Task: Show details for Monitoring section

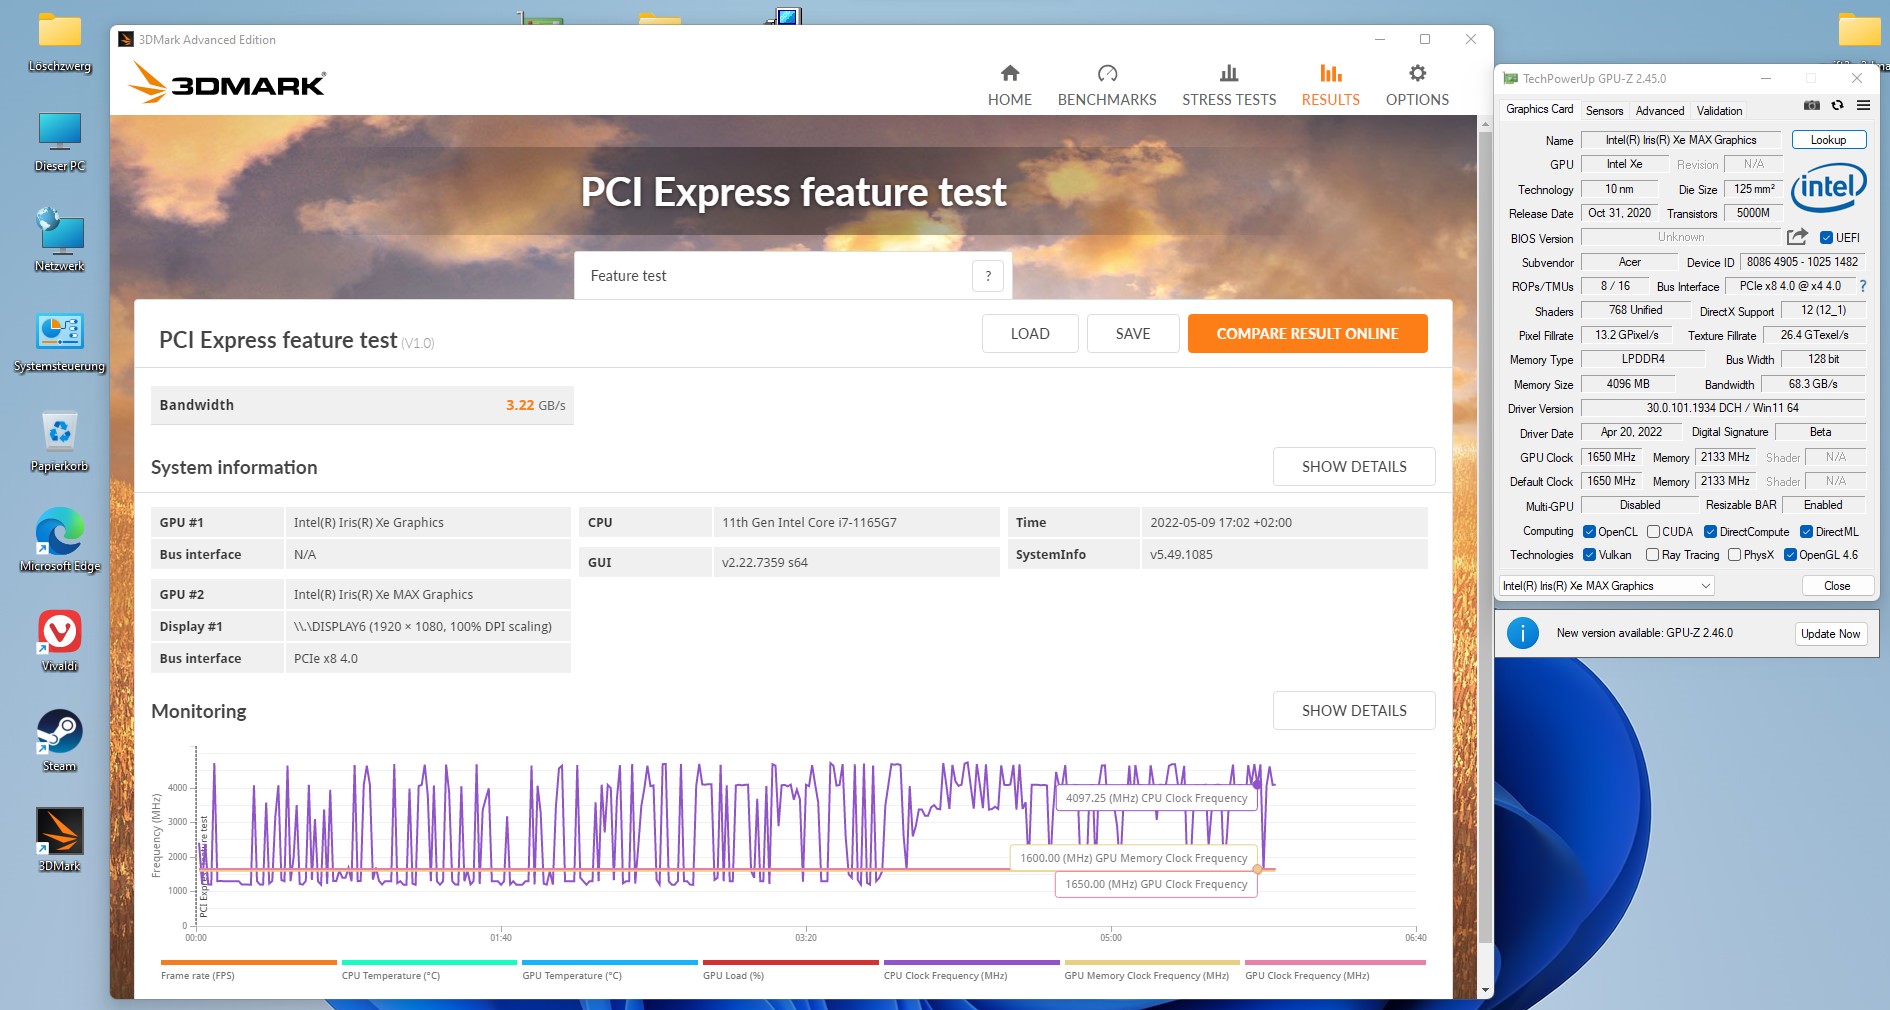Action: click(1354, 711)
